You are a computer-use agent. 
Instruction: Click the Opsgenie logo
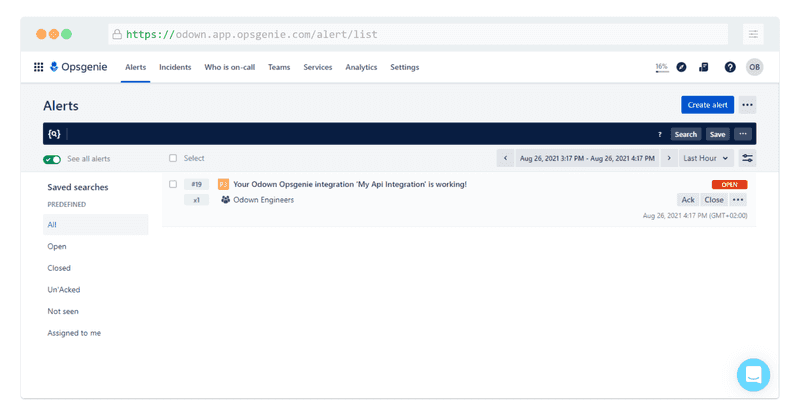point(80,67)
